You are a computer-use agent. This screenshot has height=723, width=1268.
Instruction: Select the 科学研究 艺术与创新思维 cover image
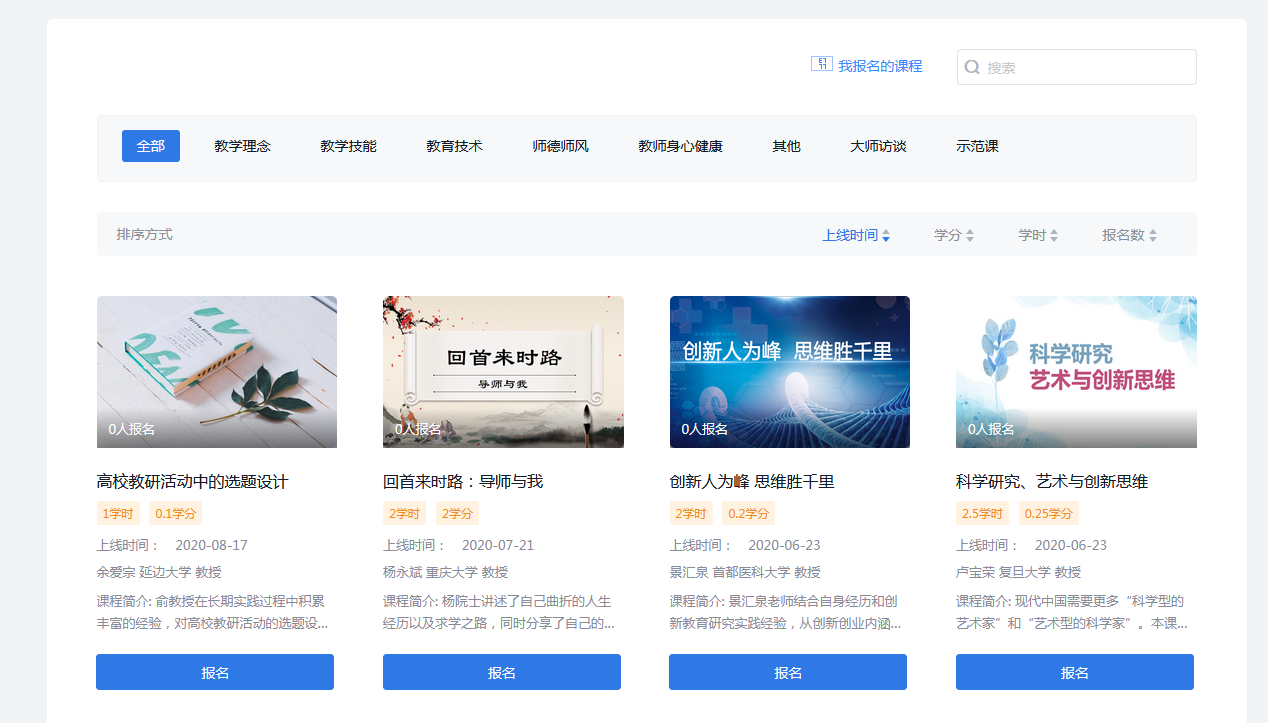[1076, 372]
